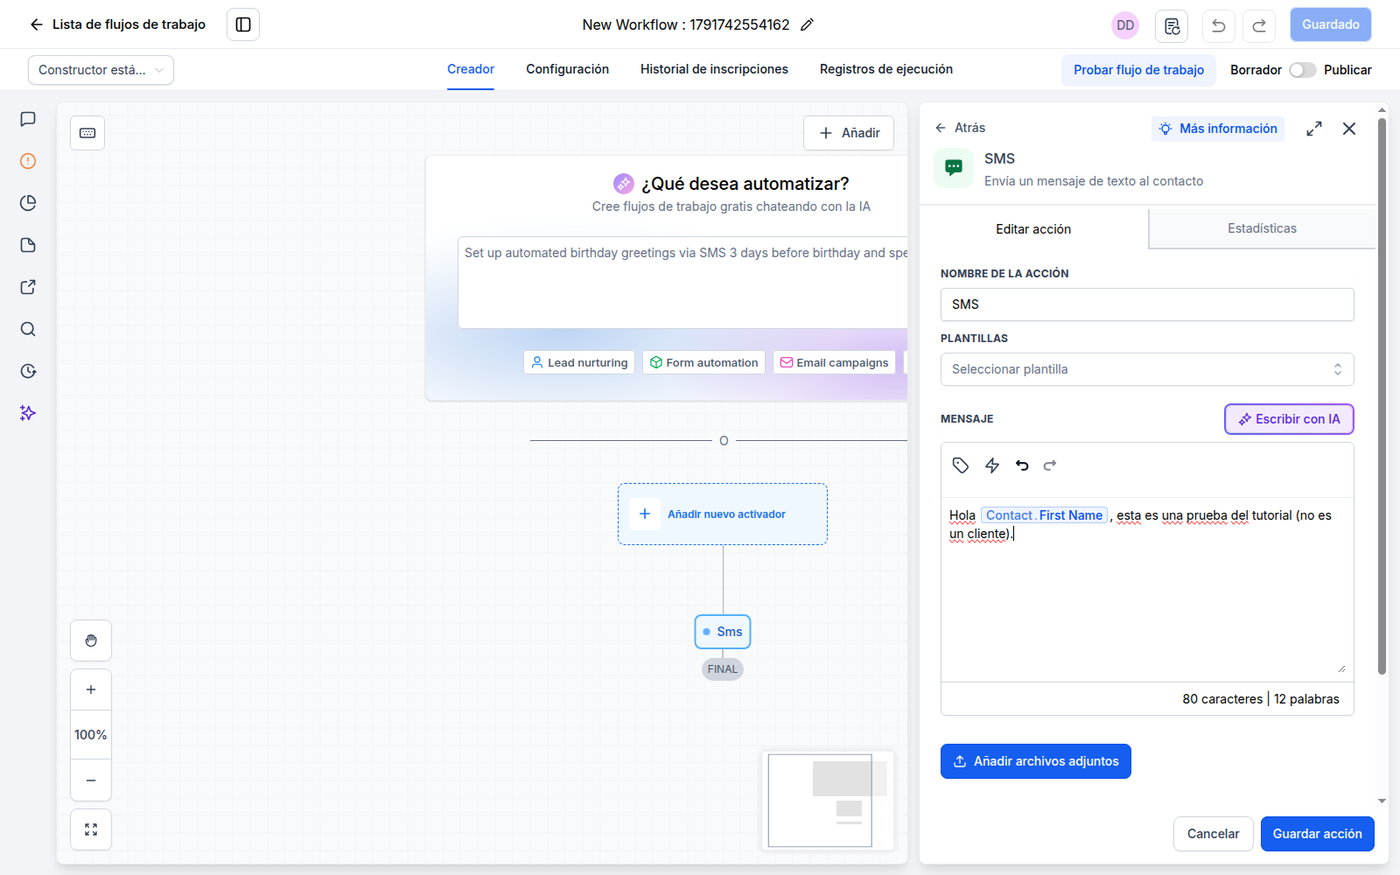This screenshot has width=1400, height=875.
Task: Close the SMS action panel
Action: tap(1349, 129)
